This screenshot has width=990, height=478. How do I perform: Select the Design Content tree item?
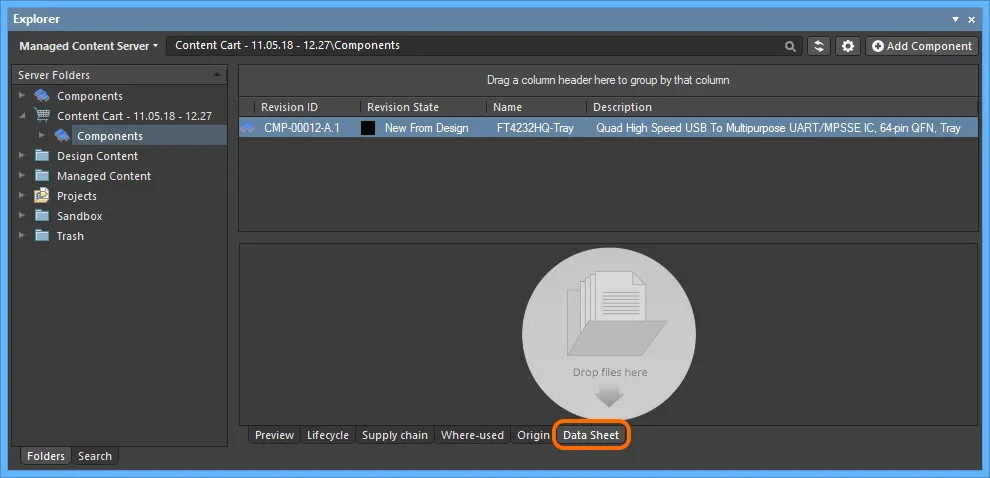tap(97, 156)
